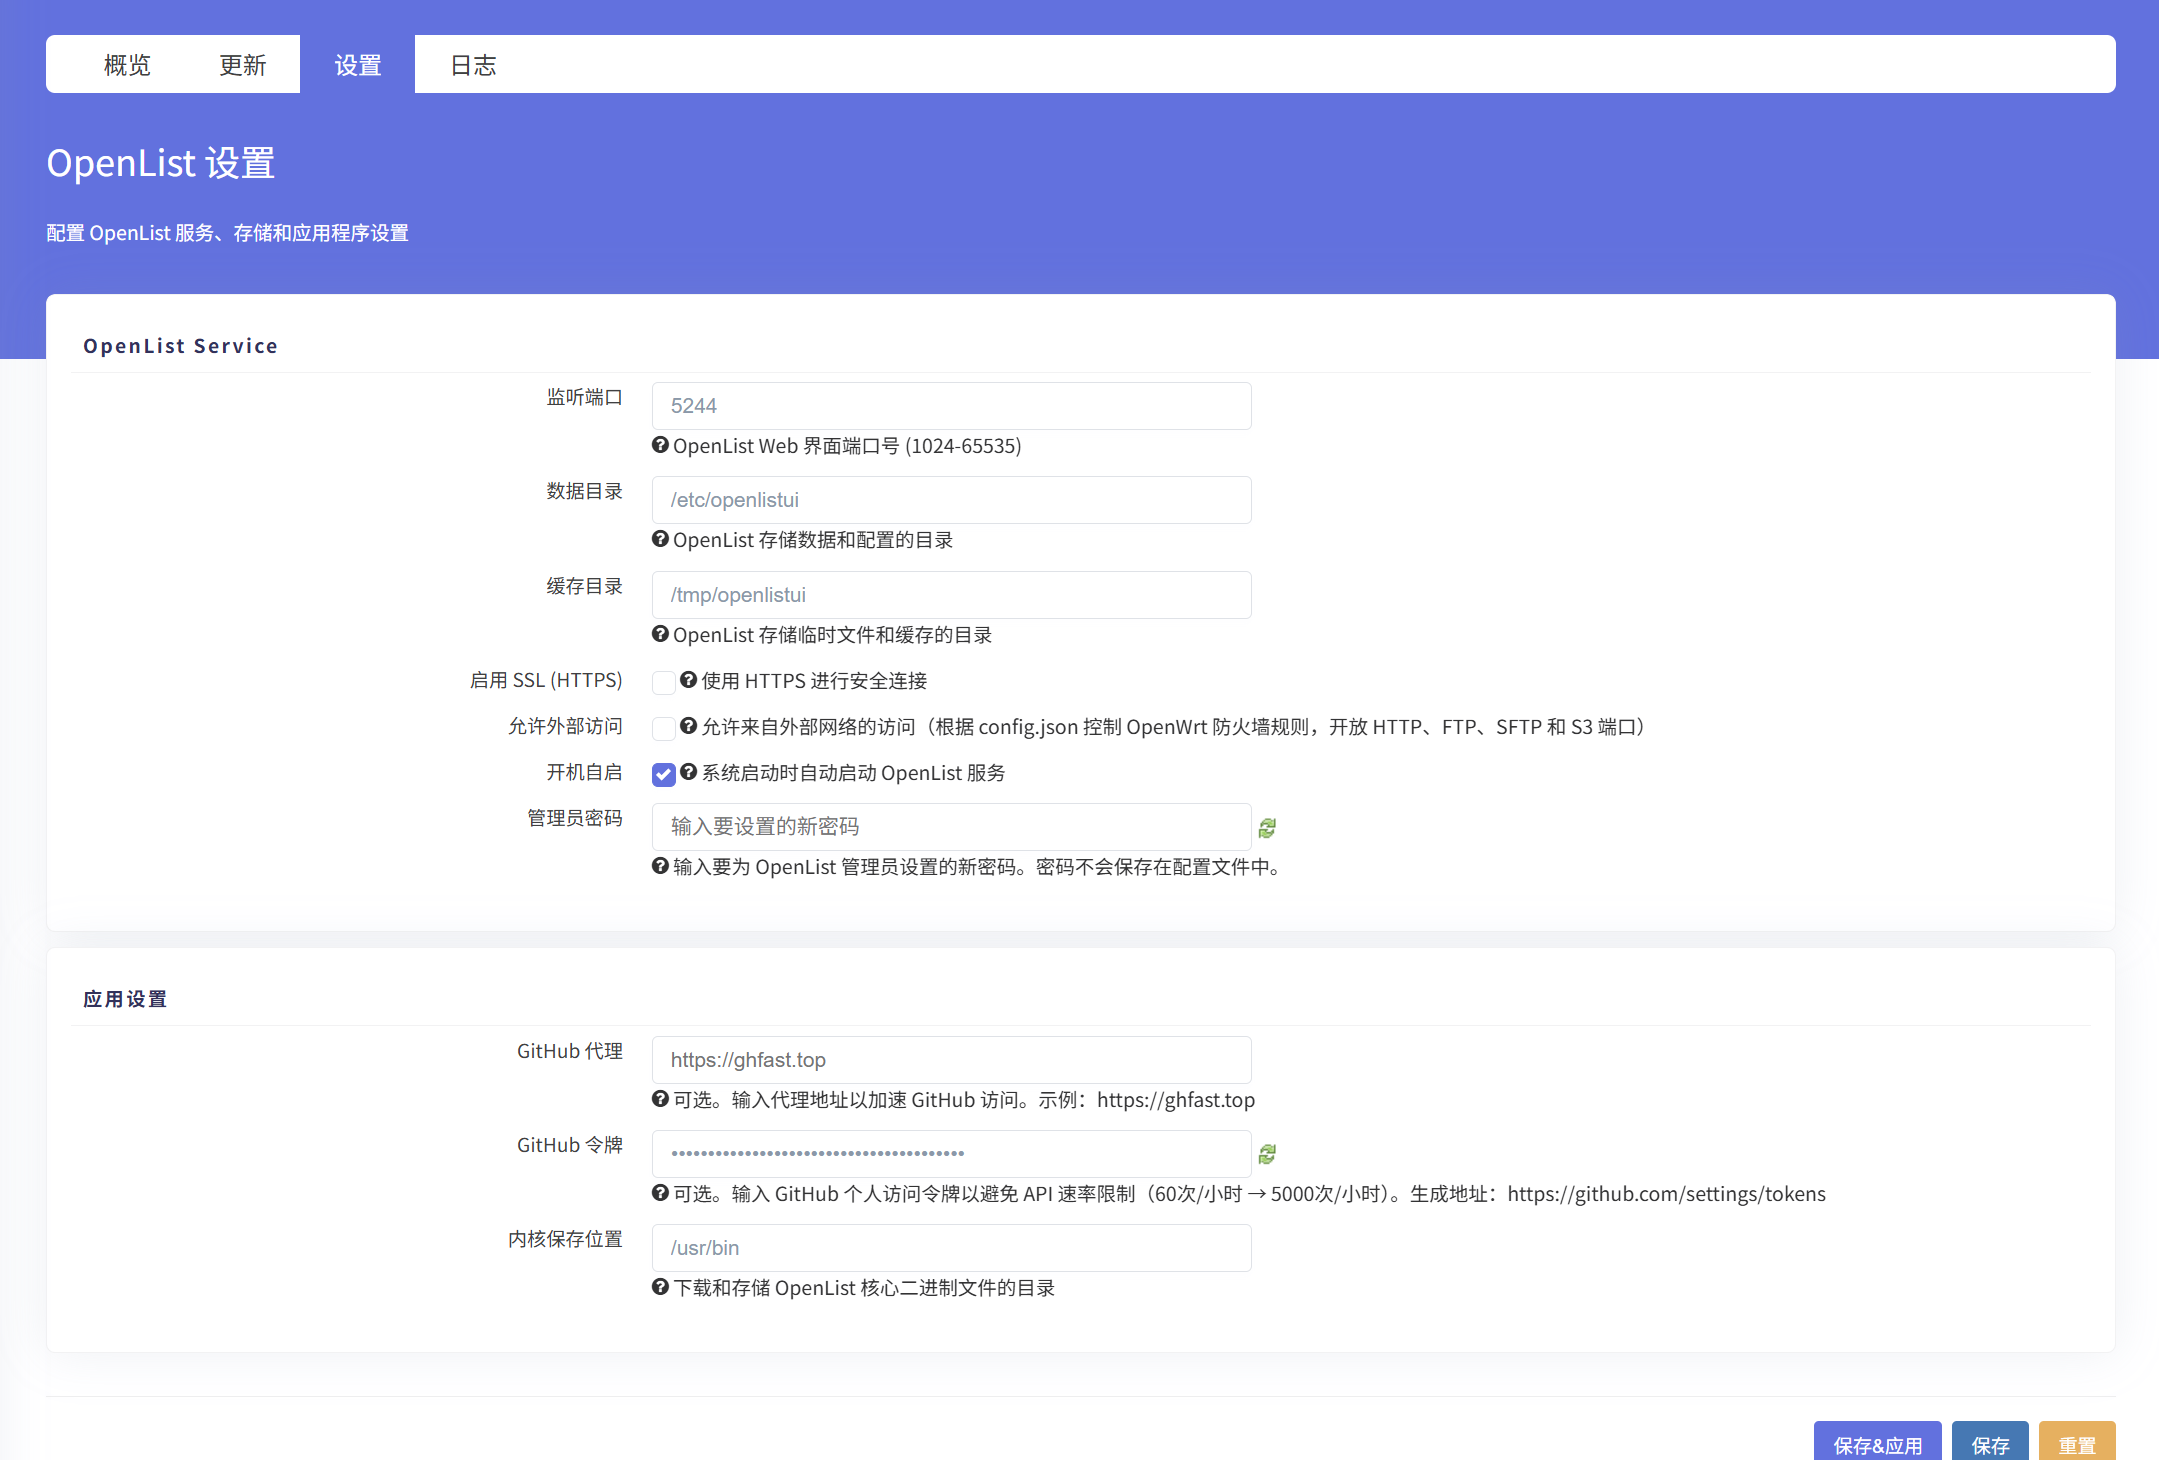Click the 内核保存位置 input field
Image resolution: width=2159 pixels, height=1460 pixels.
951,1248
